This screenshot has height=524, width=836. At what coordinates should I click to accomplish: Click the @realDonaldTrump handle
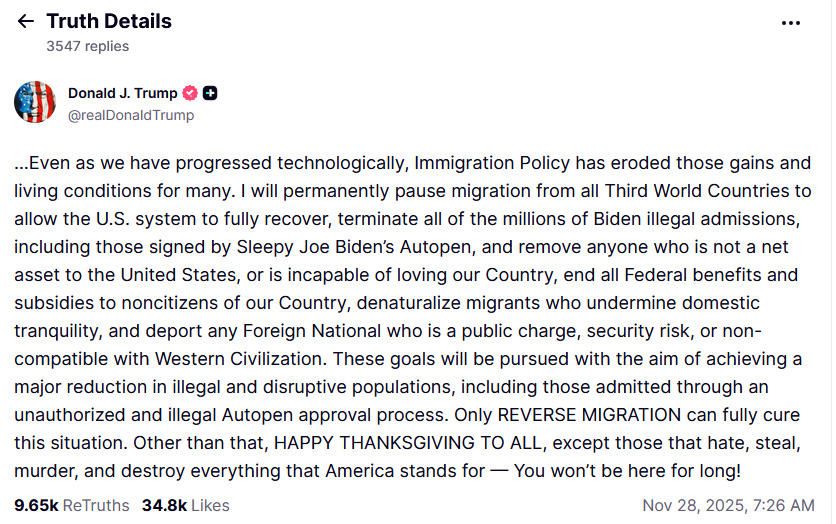coord(130,115)
